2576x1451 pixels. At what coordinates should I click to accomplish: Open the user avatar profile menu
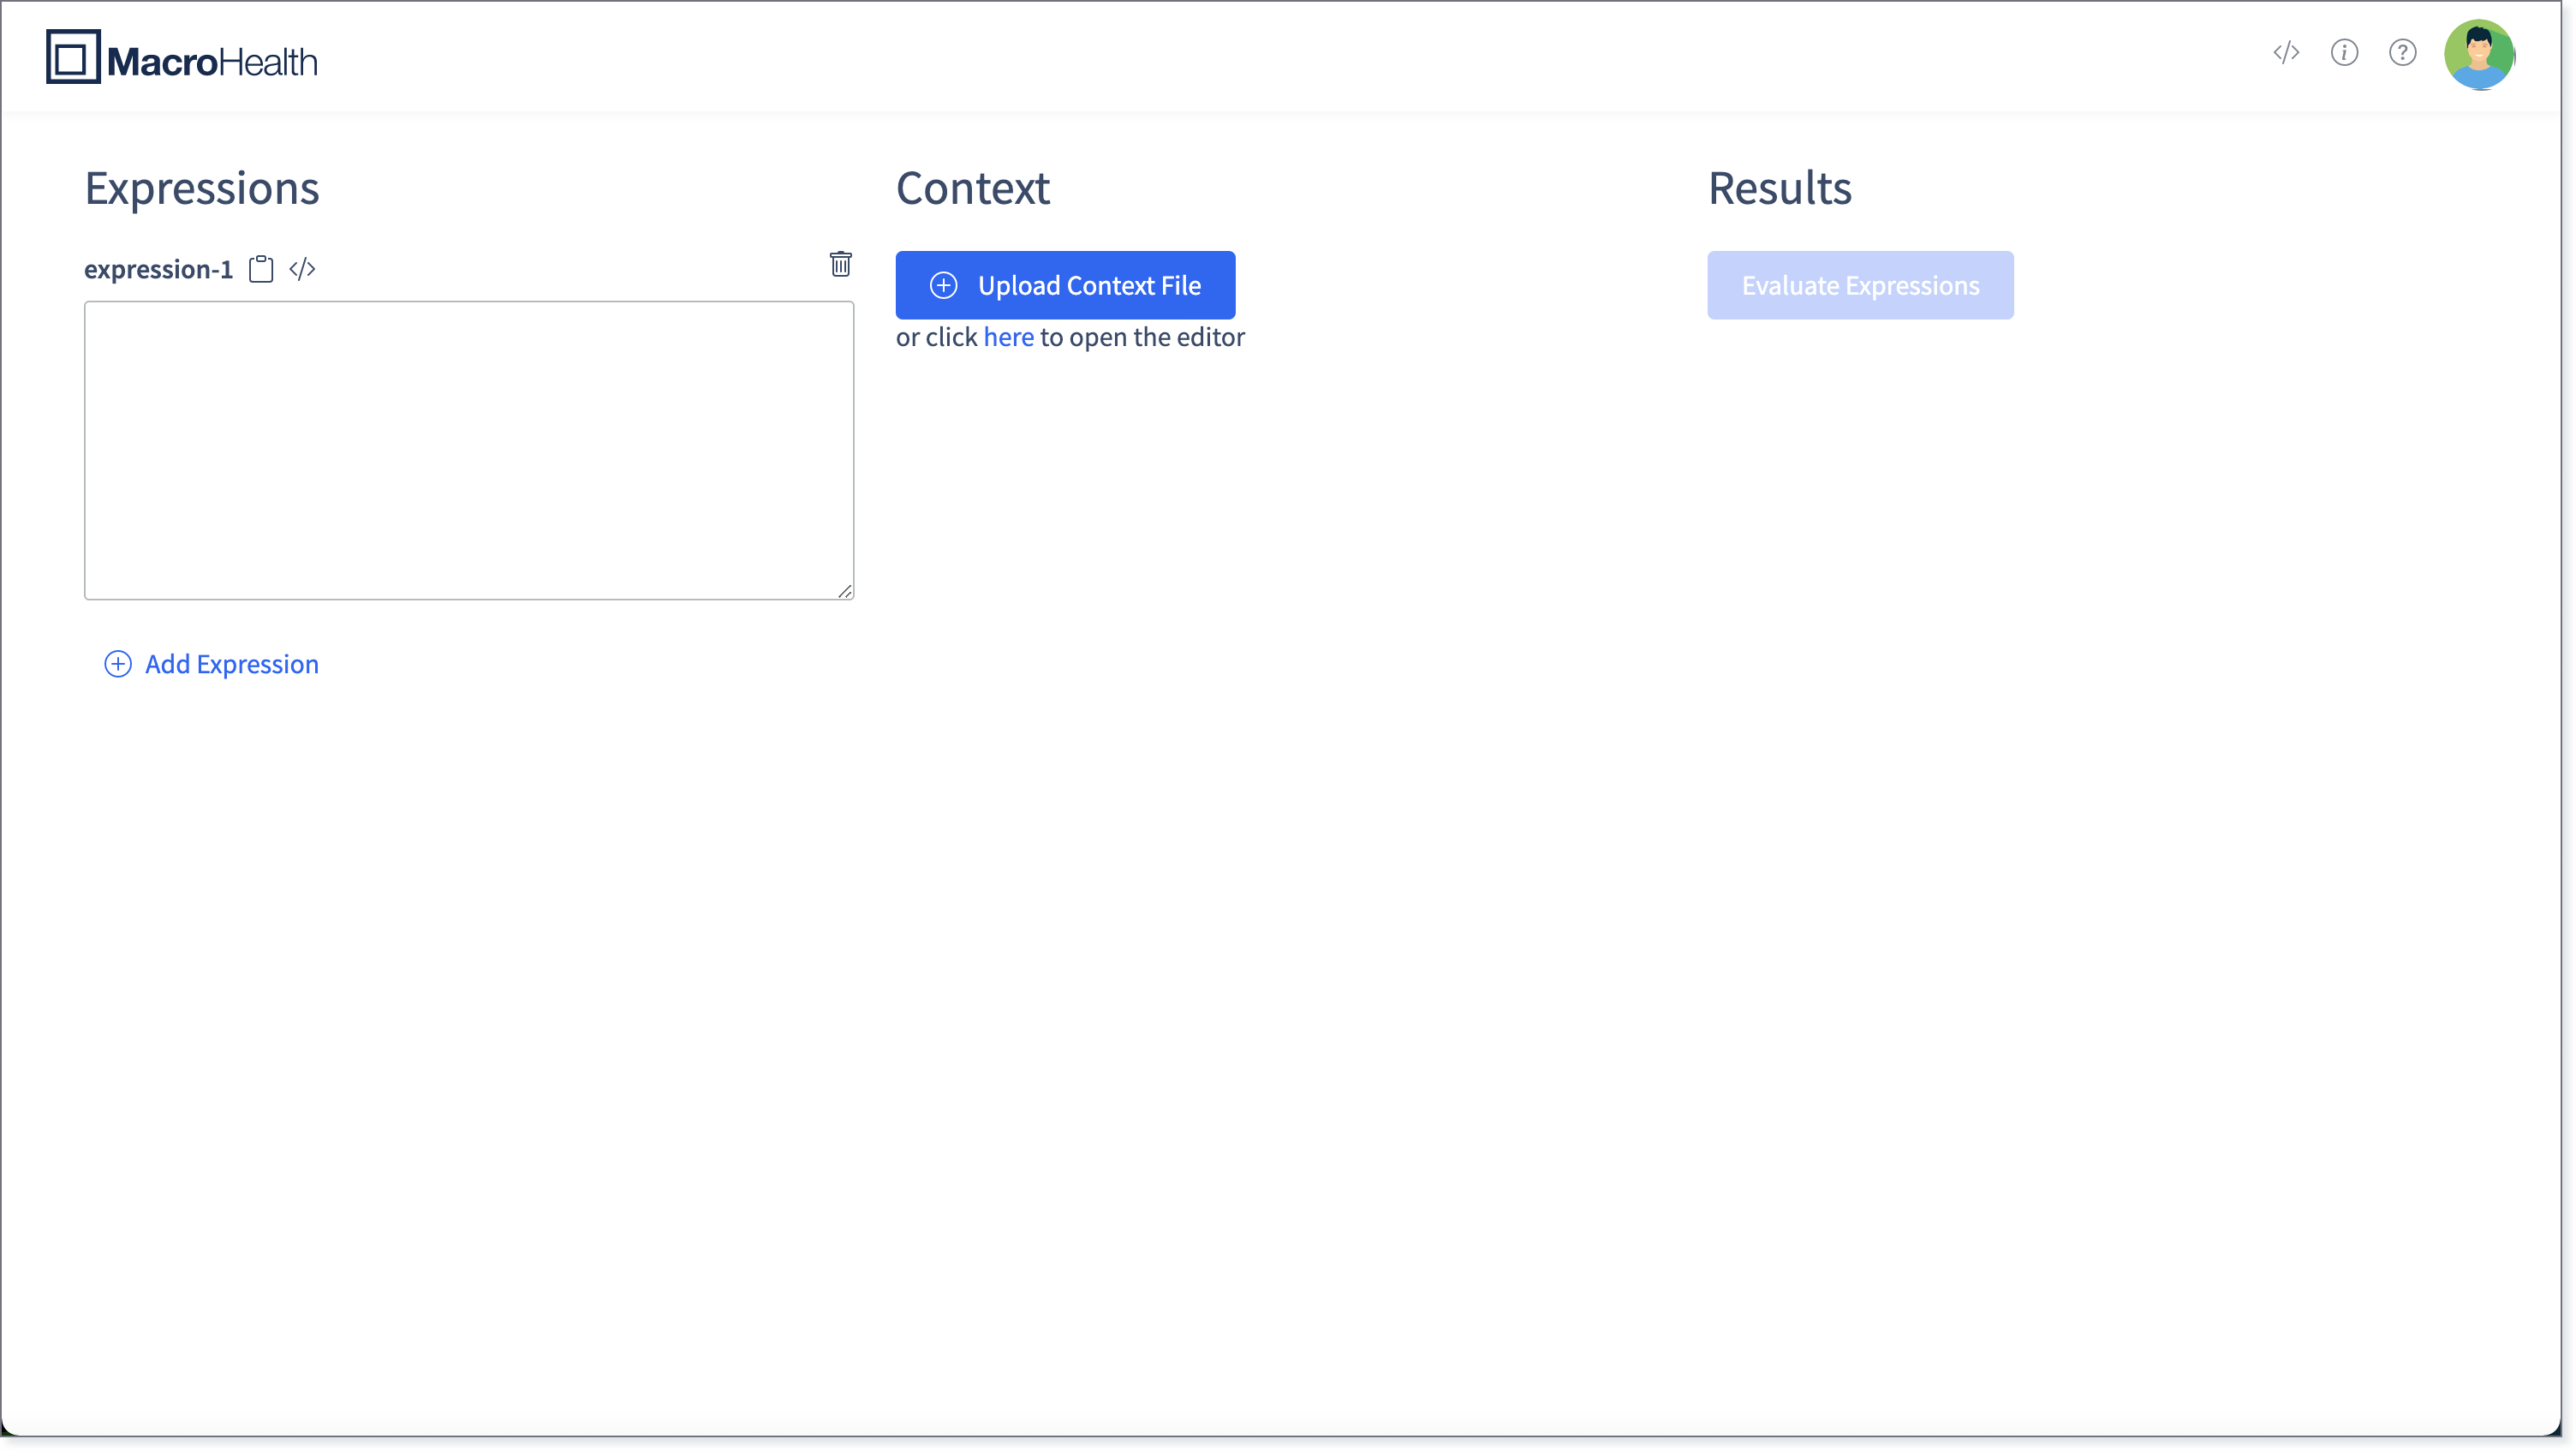coord(2479,54)
